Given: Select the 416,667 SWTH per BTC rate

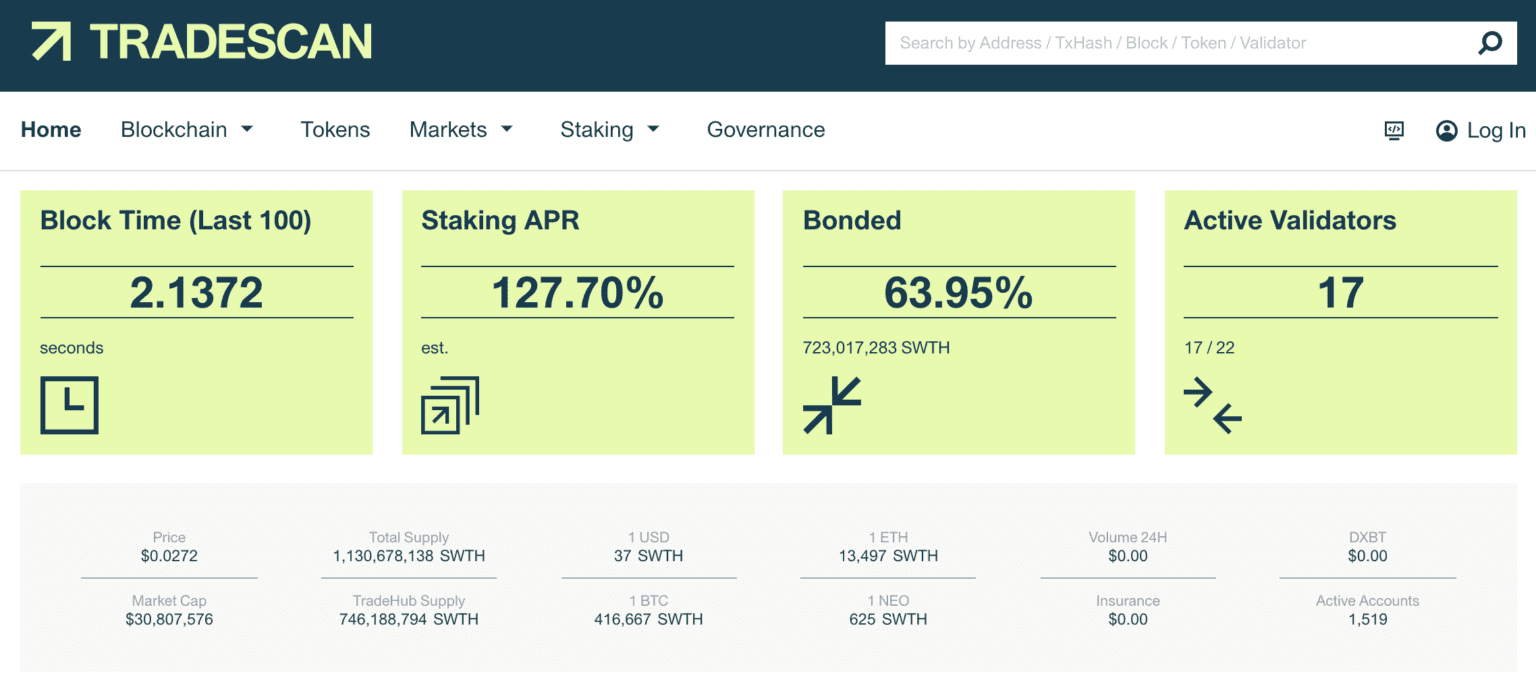Looking at the screenshot, I should [x=649, y=619].
